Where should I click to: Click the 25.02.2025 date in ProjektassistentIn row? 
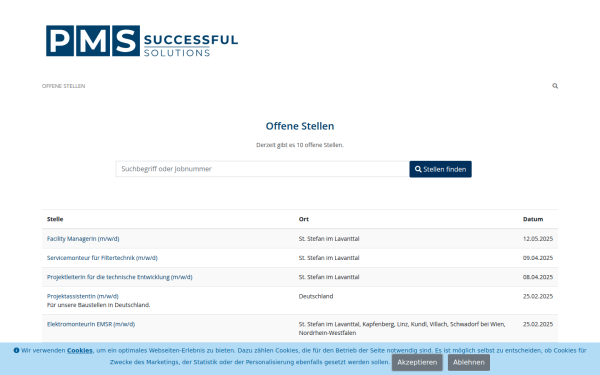(x=538, y=296)
